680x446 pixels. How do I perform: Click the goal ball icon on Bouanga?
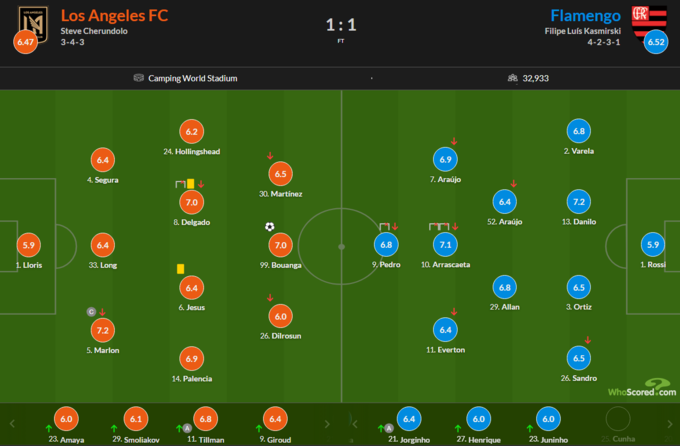(269, 227)
